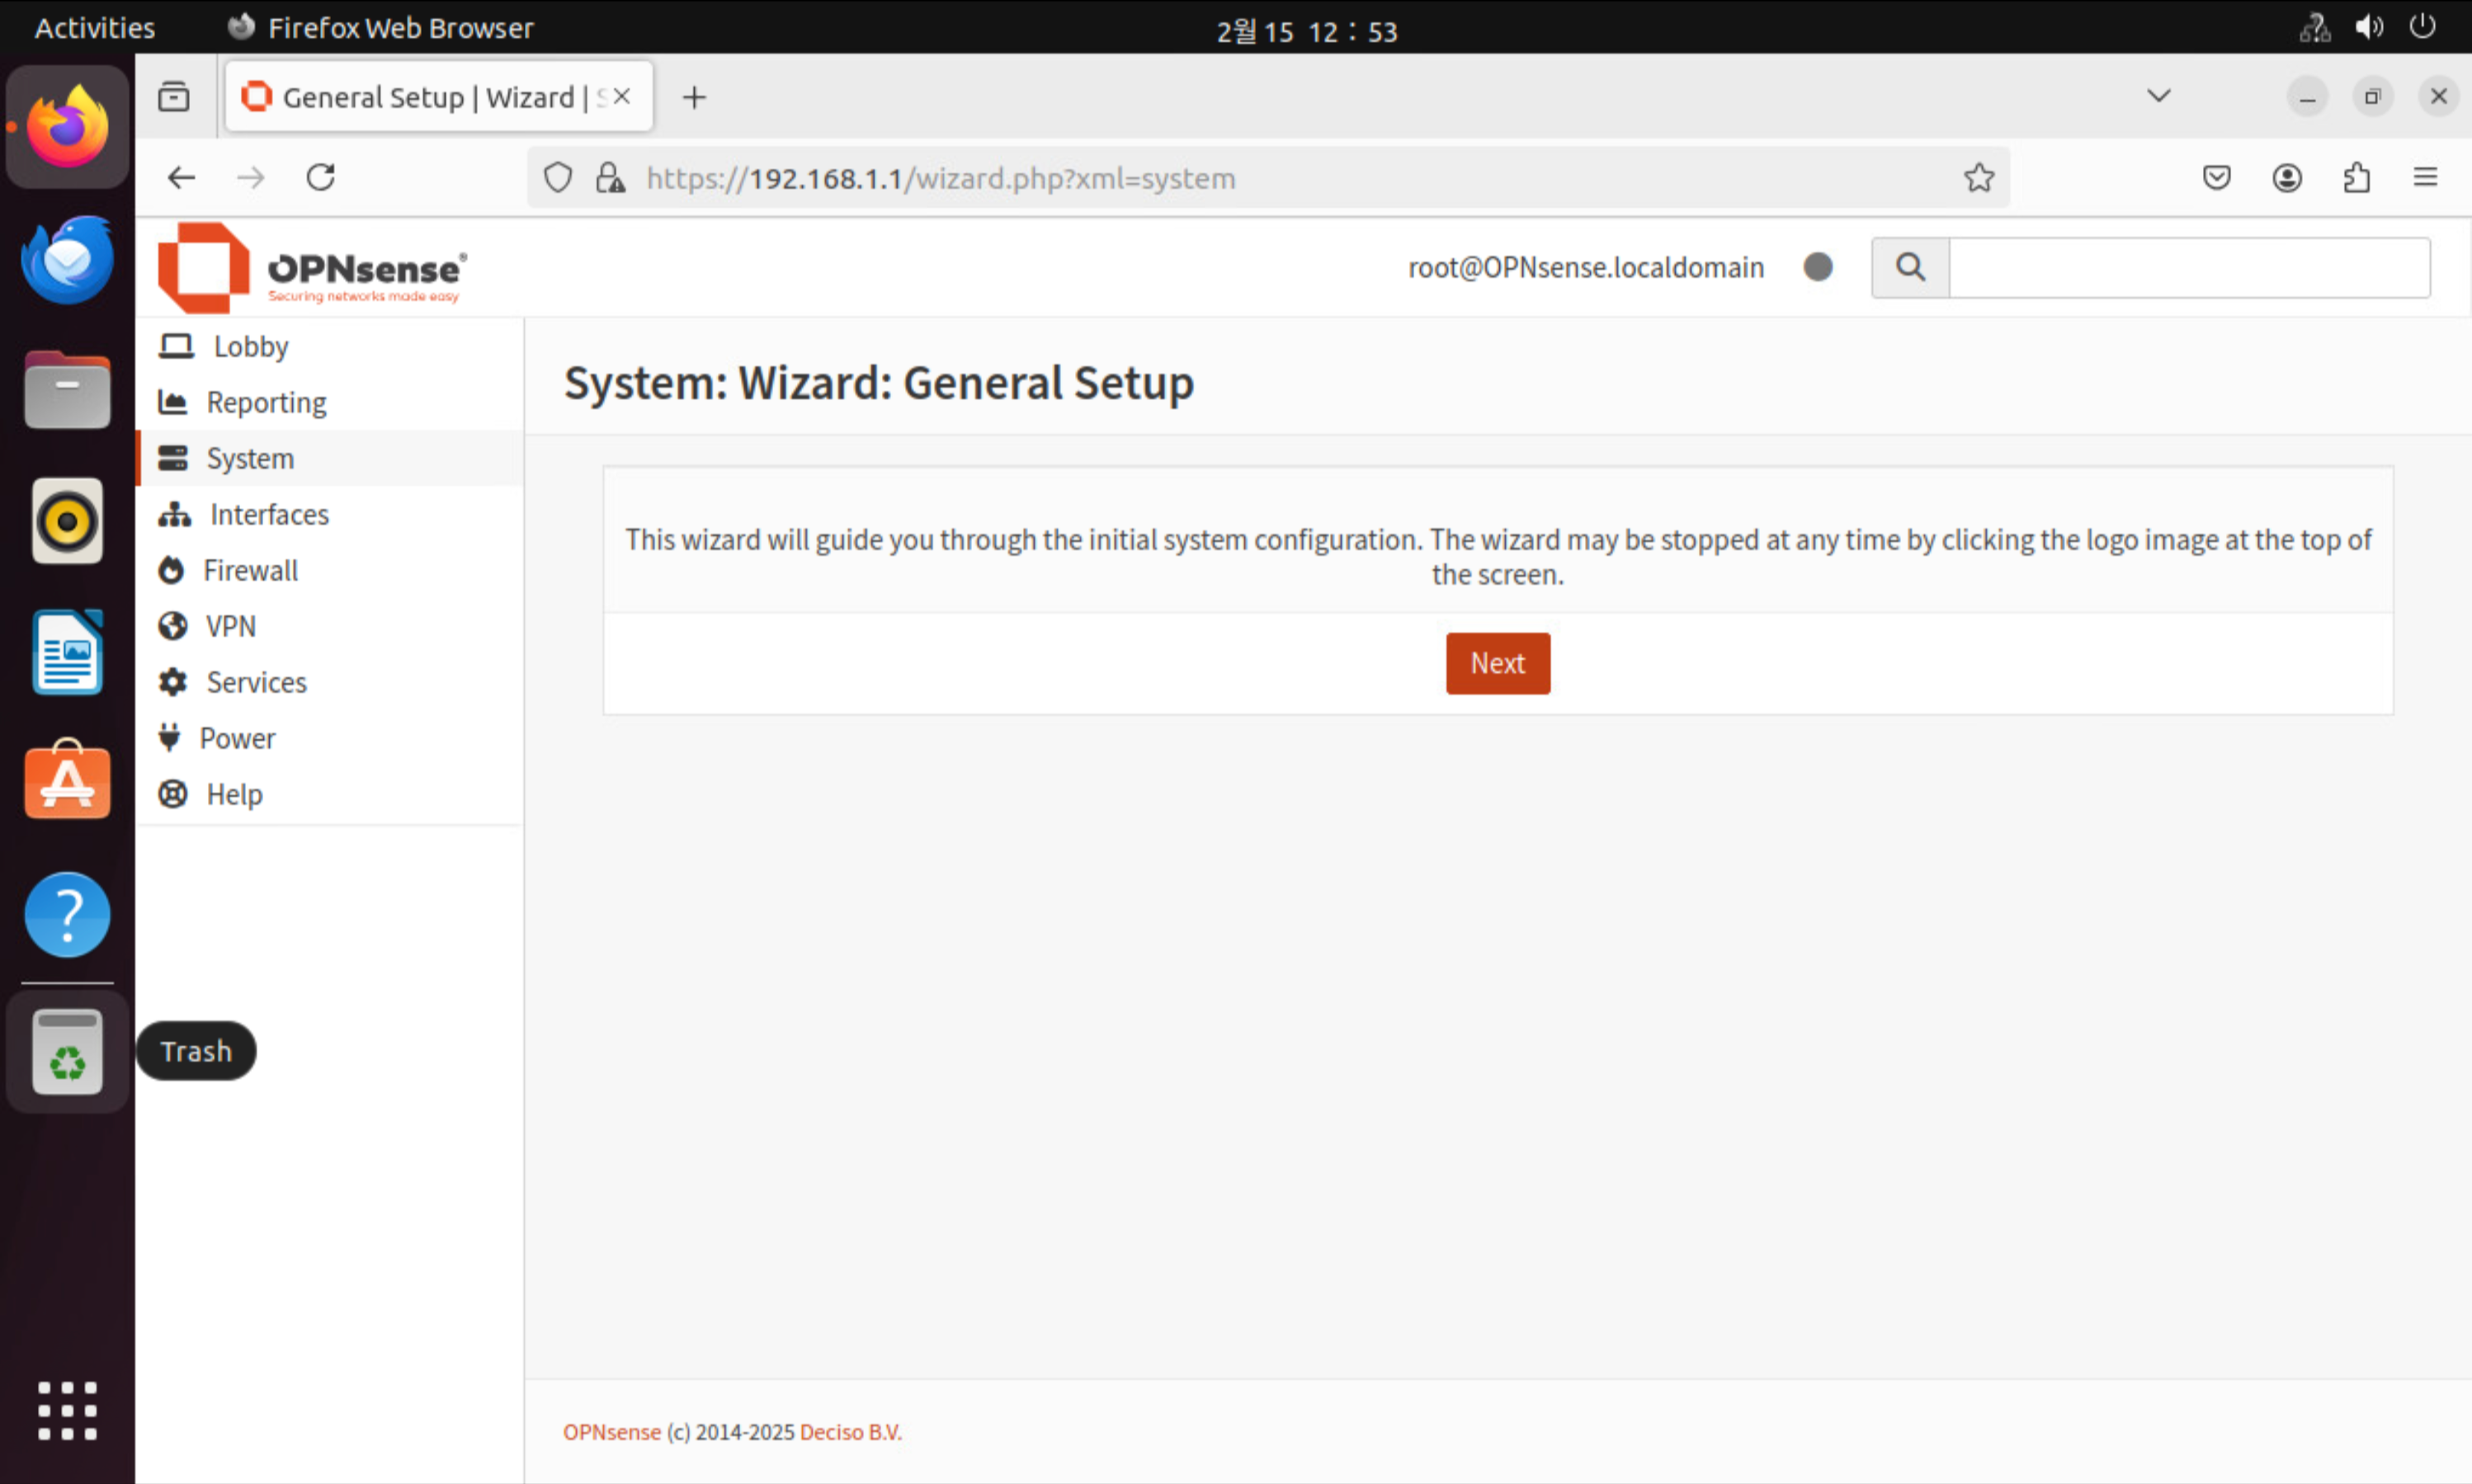The image size is (2472, 1484).
Task: Follow the Deciso B.V. footer link
Action: [850, 1432]
